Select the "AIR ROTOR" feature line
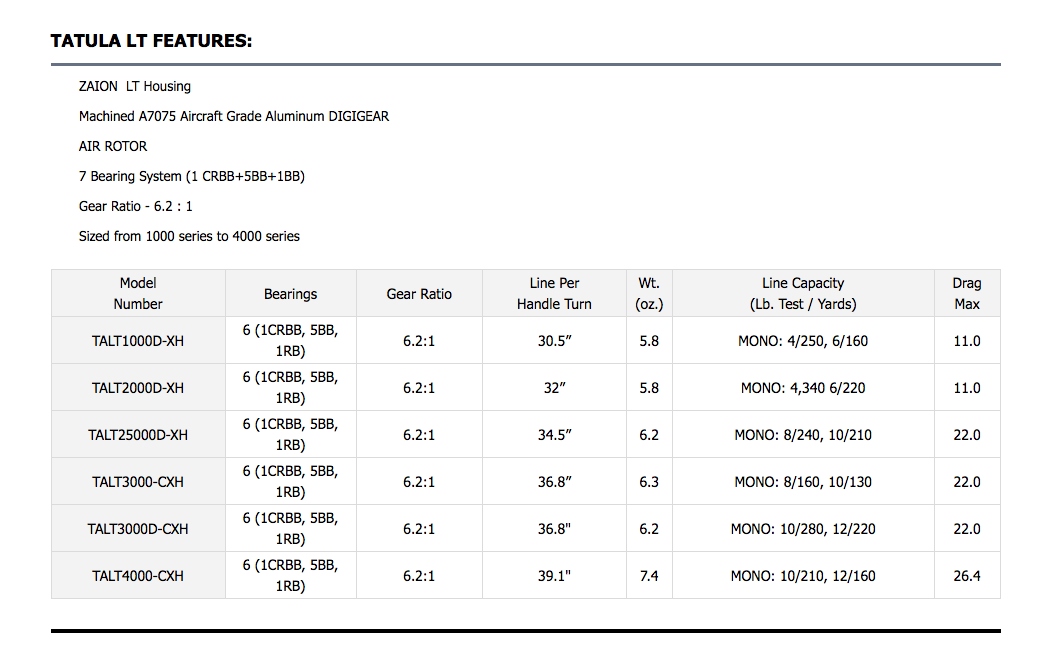This screenshot has height=651, width=1040. click(x=113, y=146)
